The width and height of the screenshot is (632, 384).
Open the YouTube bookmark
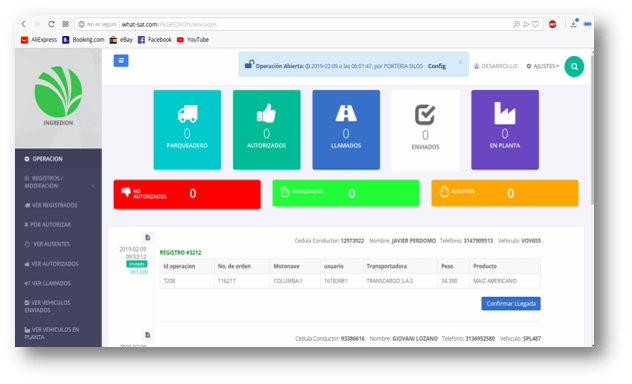[x=193, y=39]
